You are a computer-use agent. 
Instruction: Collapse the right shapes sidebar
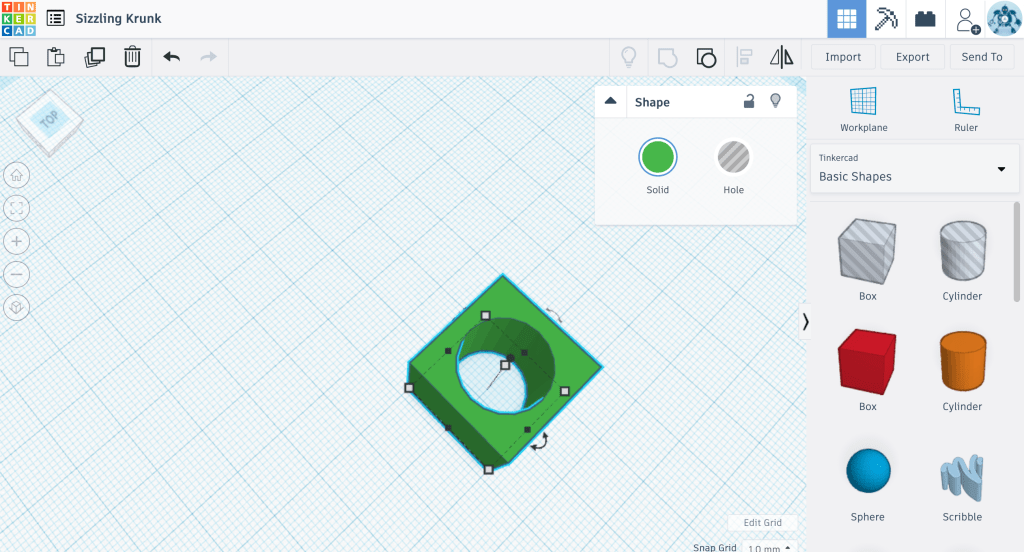pyautogui.click(x=805, y=321)
